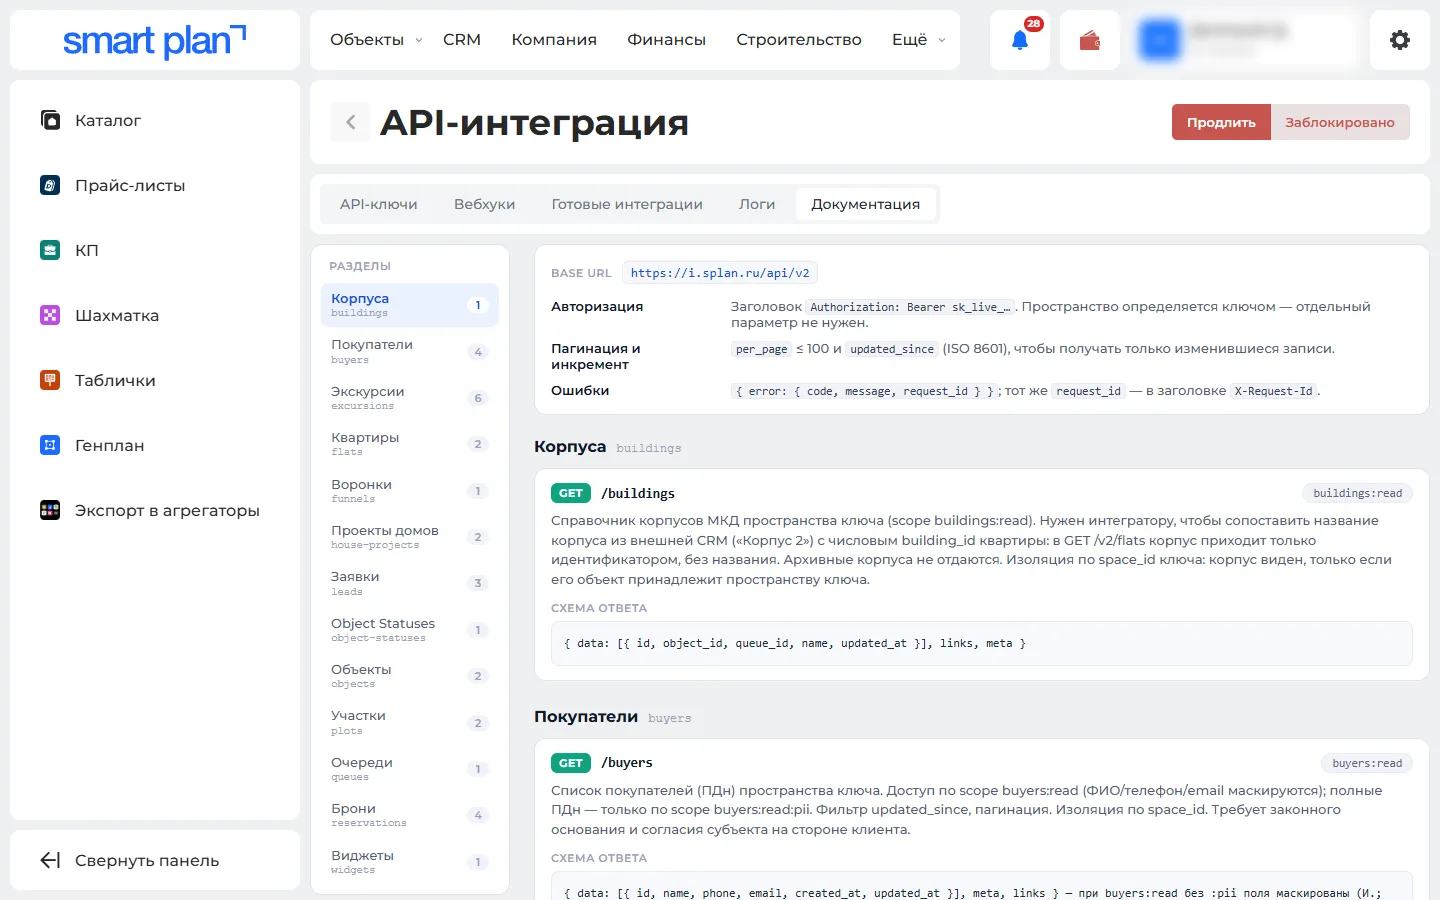1440x900 pixels.
Task: Select the Брони section
Action: click(x=410, y=815)
